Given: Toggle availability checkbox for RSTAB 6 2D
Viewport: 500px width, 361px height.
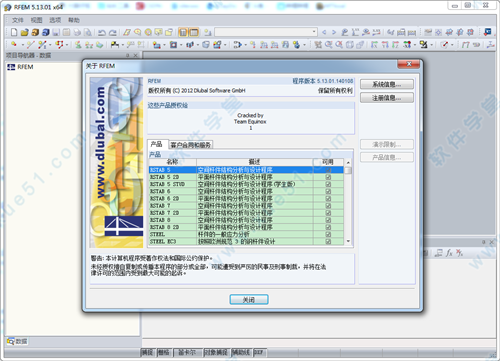Looking at the screenshot, I should click(328, 198).
